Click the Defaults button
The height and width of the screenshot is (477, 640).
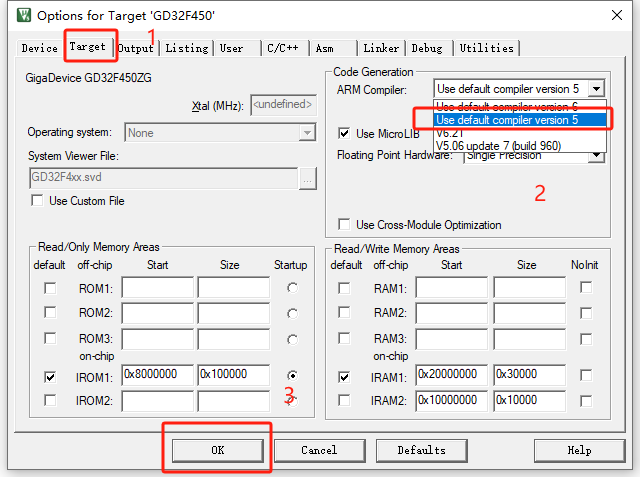pos(421,450)
